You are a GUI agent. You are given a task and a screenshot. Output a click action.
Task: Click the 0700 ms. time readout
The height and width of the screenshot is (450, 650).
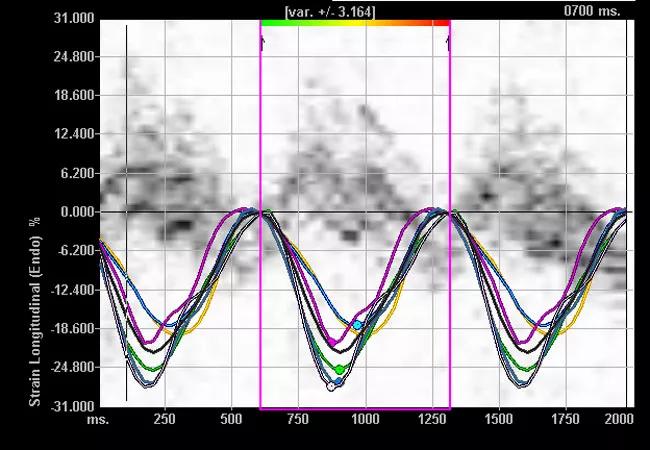591,10
